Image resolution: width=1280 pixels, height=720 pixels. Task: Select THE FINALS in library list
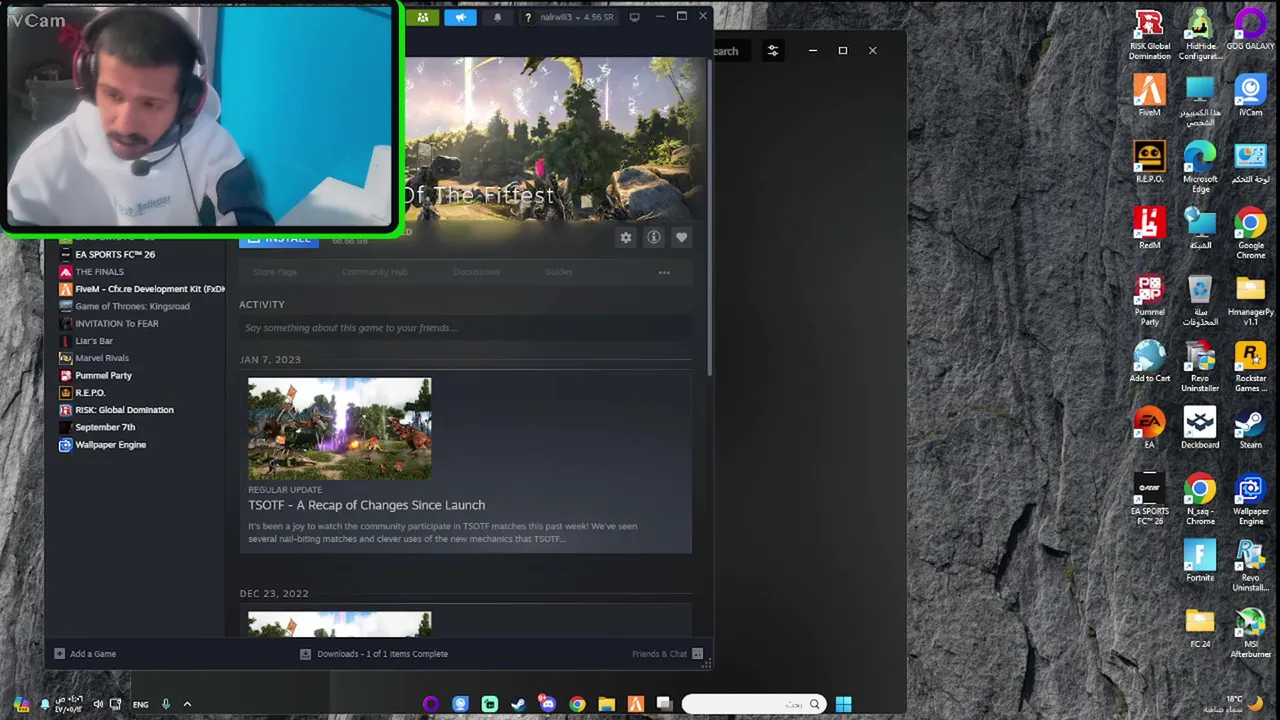[99, 272]
